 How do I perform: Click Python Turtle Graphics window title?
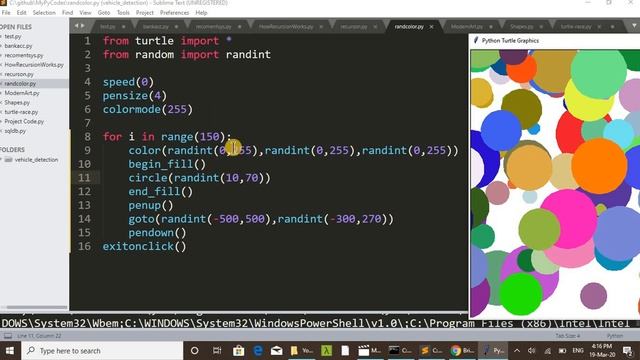pyautogui.click(x=510, y=40)
